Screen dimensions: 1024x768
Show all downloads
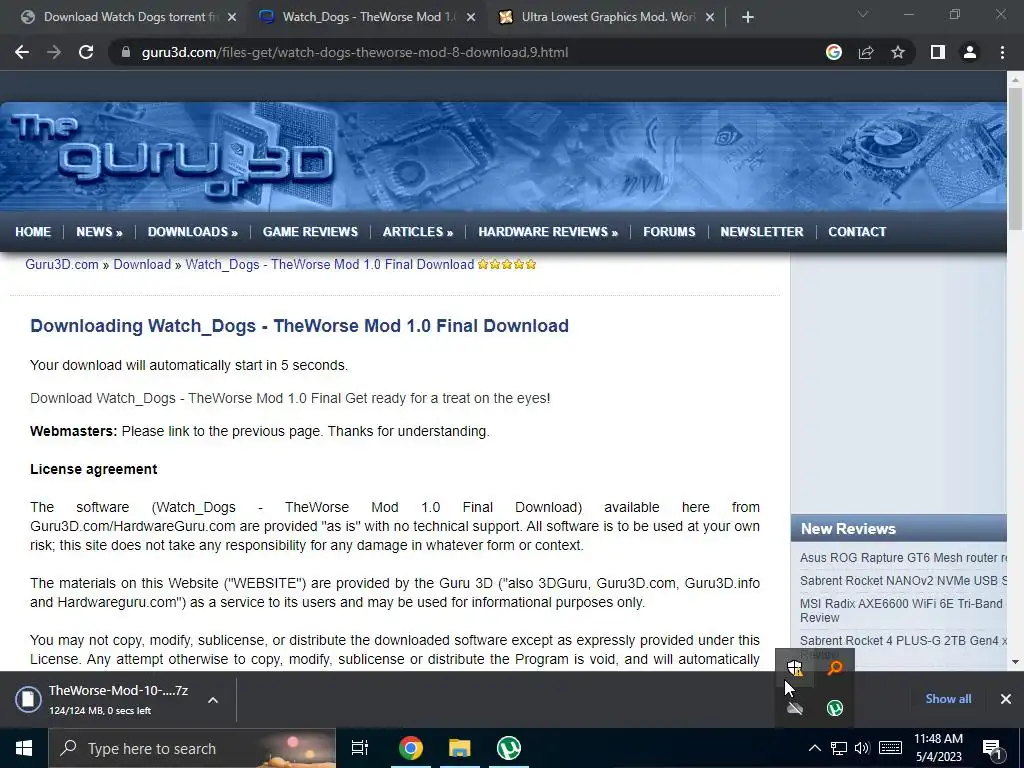pos(948,699)
